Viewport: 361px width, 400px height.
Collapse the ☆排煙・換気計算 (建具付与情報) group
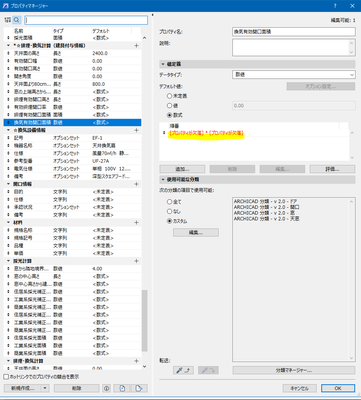point(9,46)
